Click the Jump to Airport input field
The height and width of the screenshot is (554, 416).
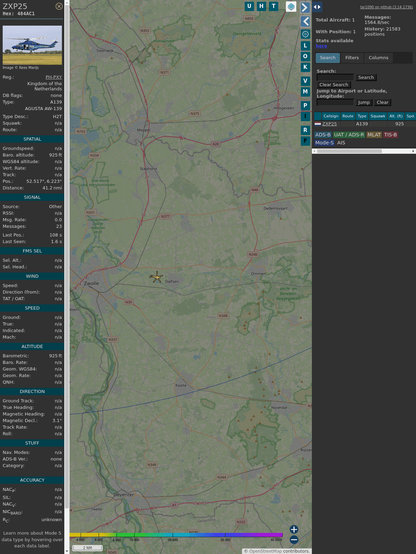click(x=335, y=102)
